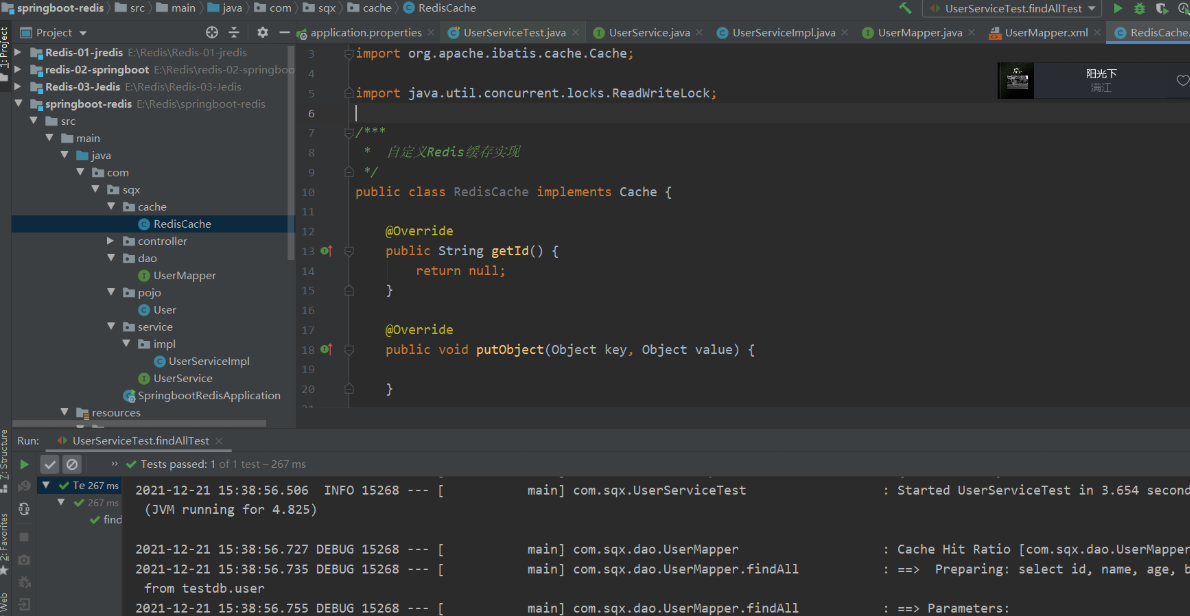
Task: Switch to application.properties tab
Action: click(x=366, y=33)
